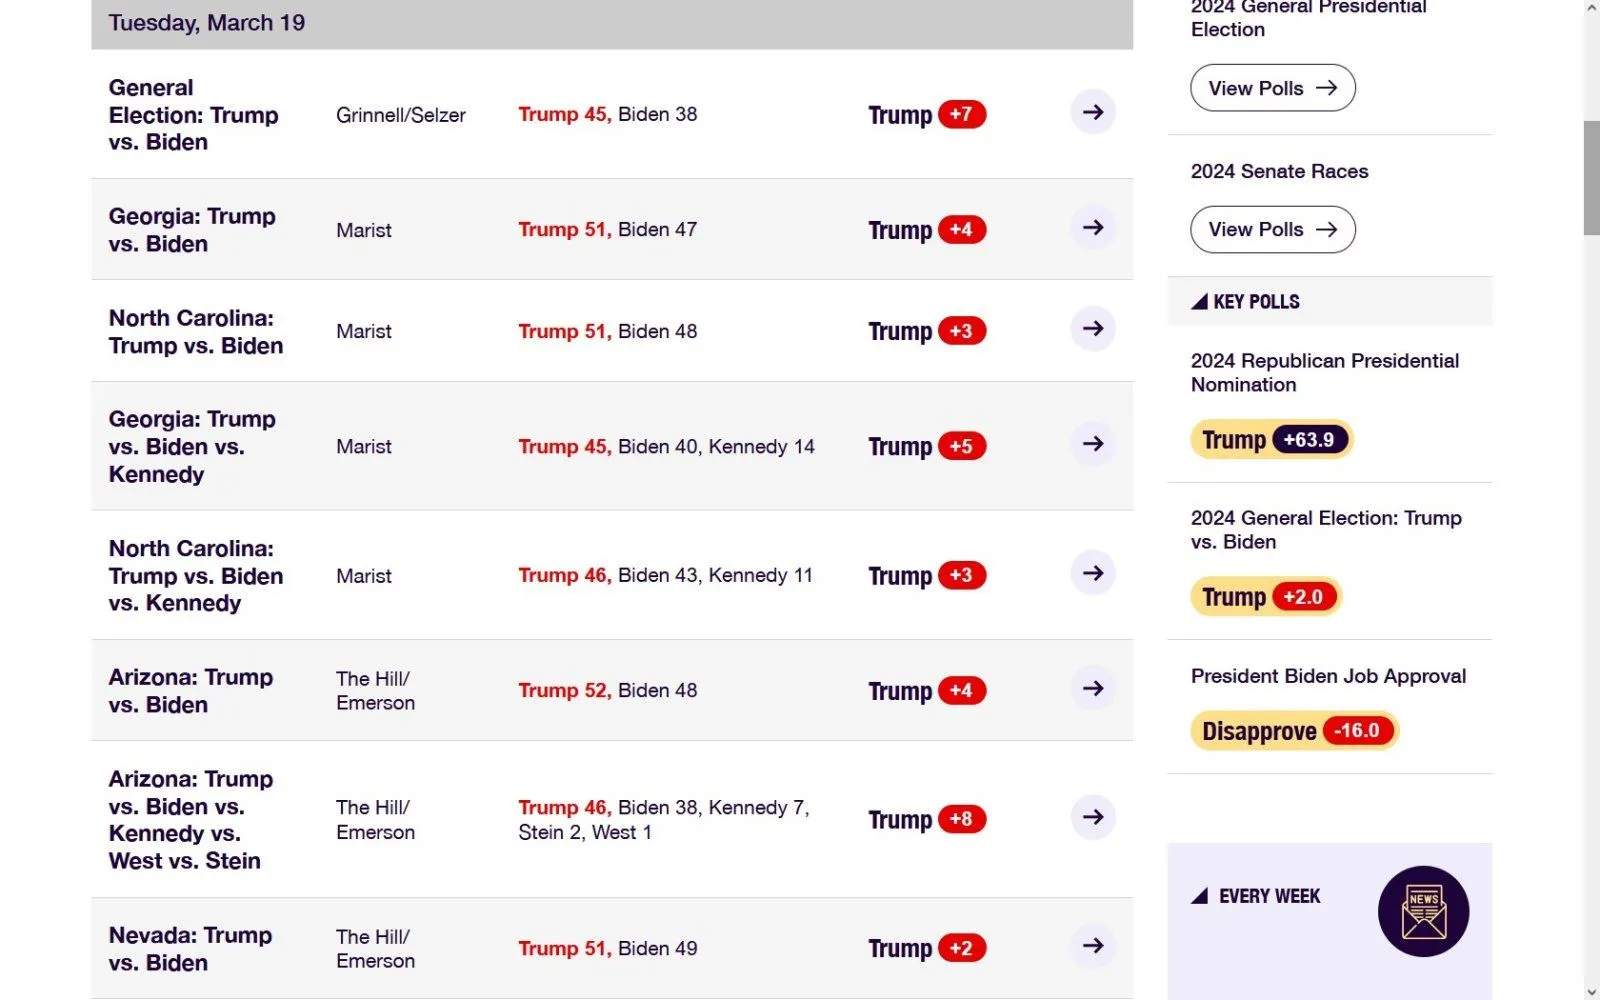Open arrow for North Carolina Trump vs. Biden
The height and width of the screenshot is (1000, 1600).
coord(1093,329)
